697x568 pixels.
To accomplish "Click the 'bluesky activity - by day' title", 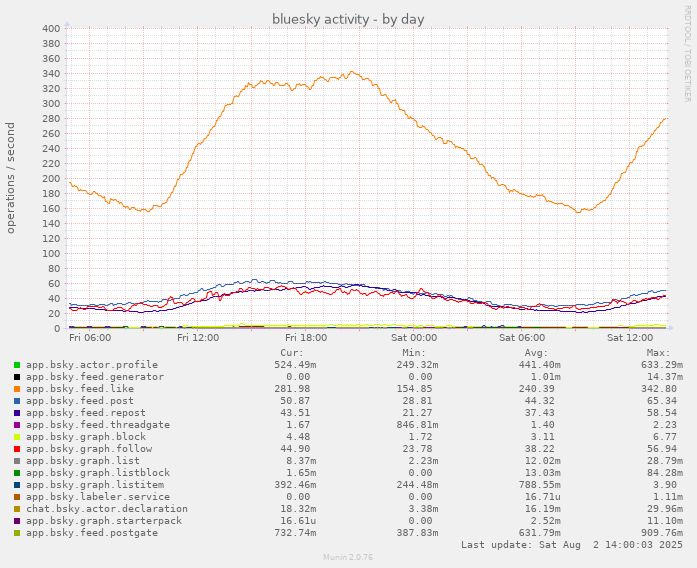I will coord(348,19).
